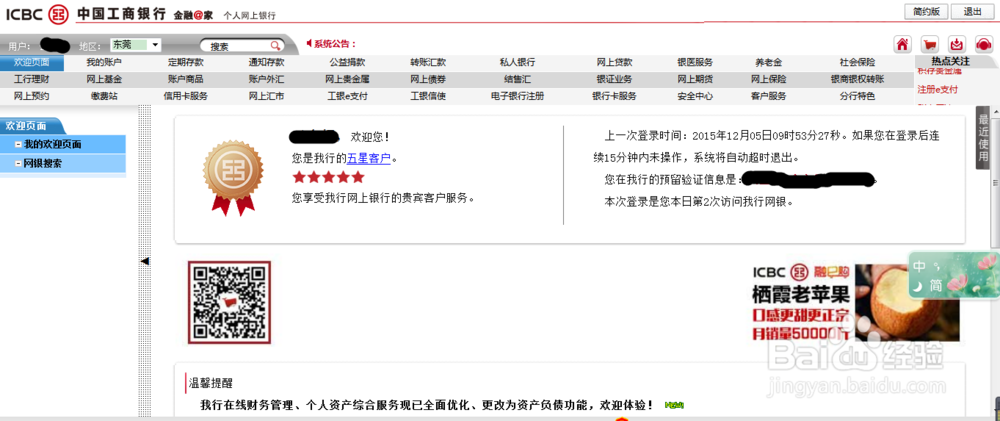
Task: Open 通知存款 menu
Action: click(267, 63)
